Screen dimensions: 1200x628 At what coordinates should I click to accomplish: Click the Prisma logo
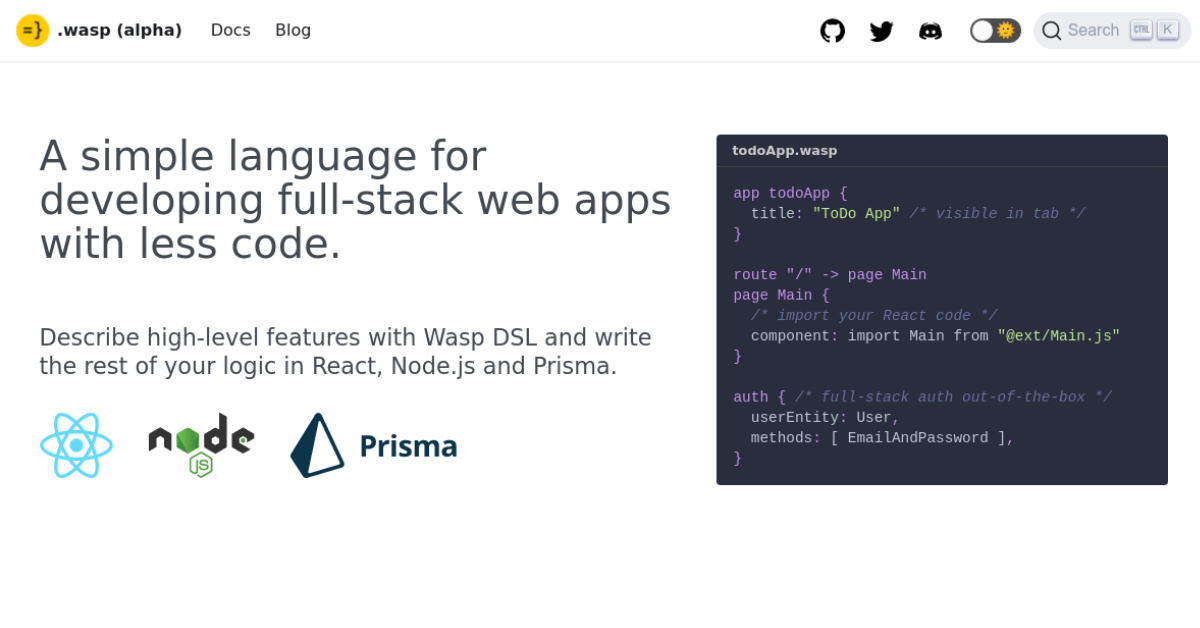click(x=373, y=445)
